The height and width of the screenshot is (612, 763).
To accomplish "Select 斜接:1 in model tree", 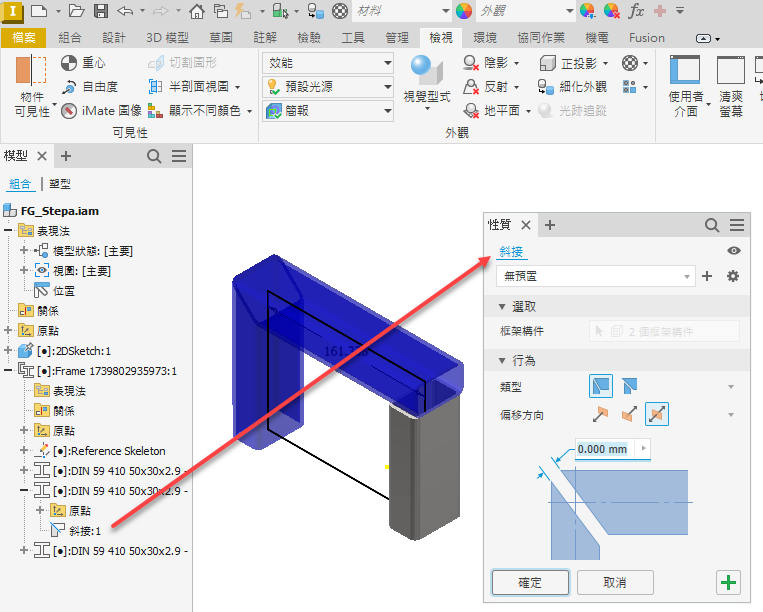I will (x=85, y=531).
